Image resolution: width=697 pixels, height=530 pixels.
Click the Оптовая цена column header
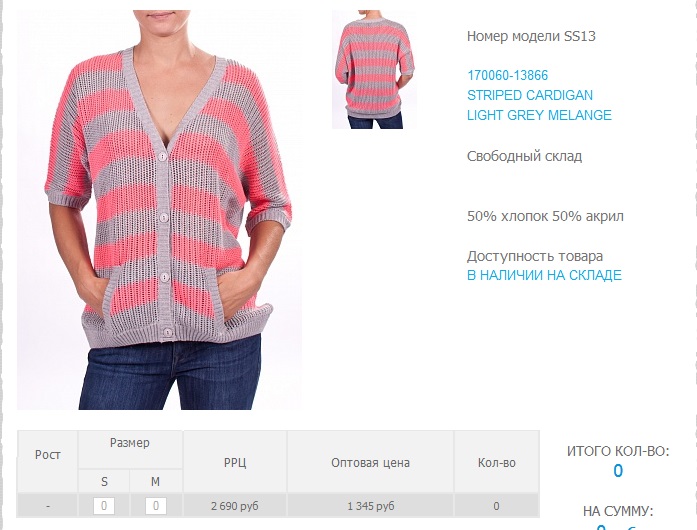coord(370,462)
